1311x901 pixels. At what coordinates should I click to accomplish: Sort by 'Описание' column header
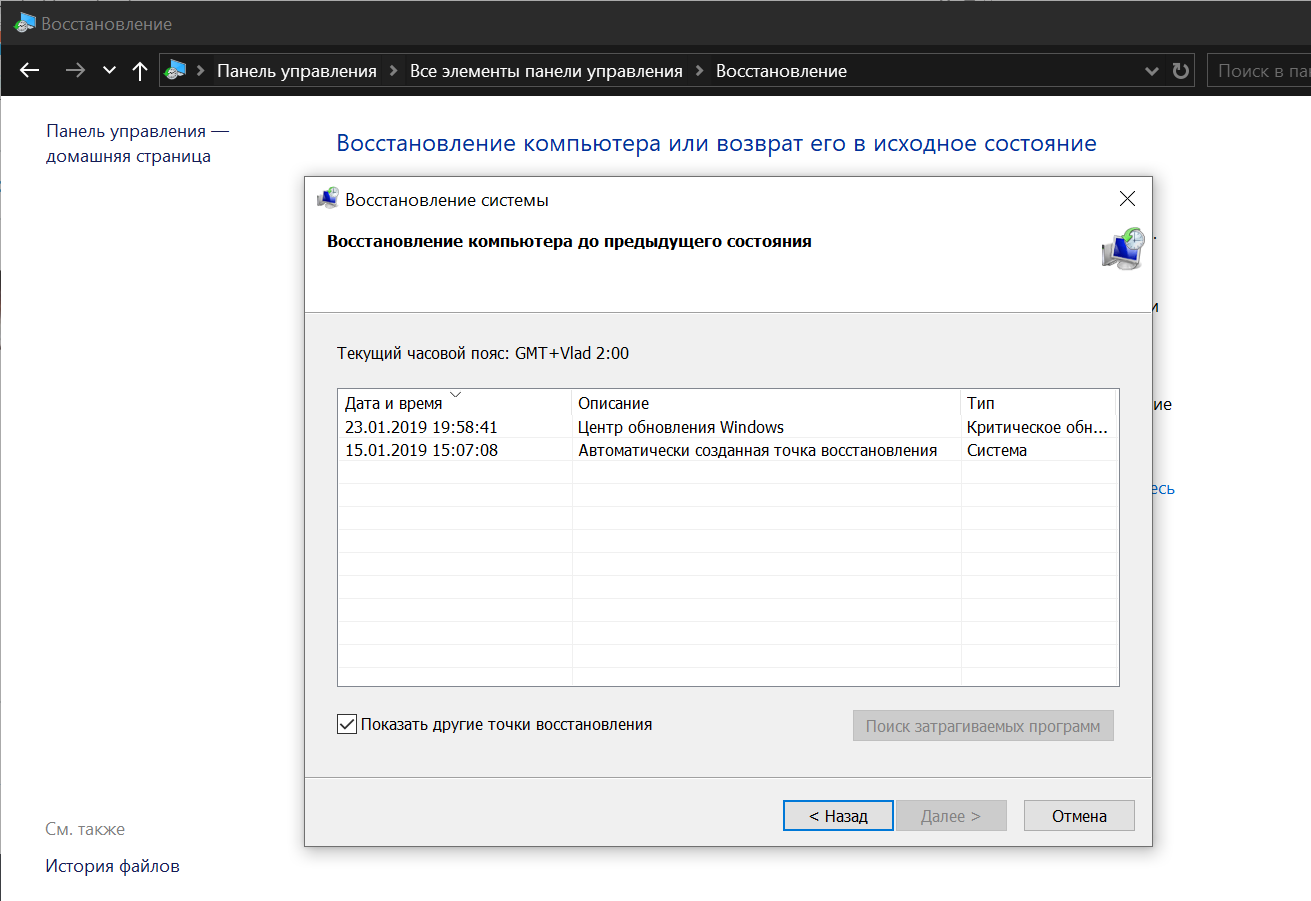click(766, 403)
